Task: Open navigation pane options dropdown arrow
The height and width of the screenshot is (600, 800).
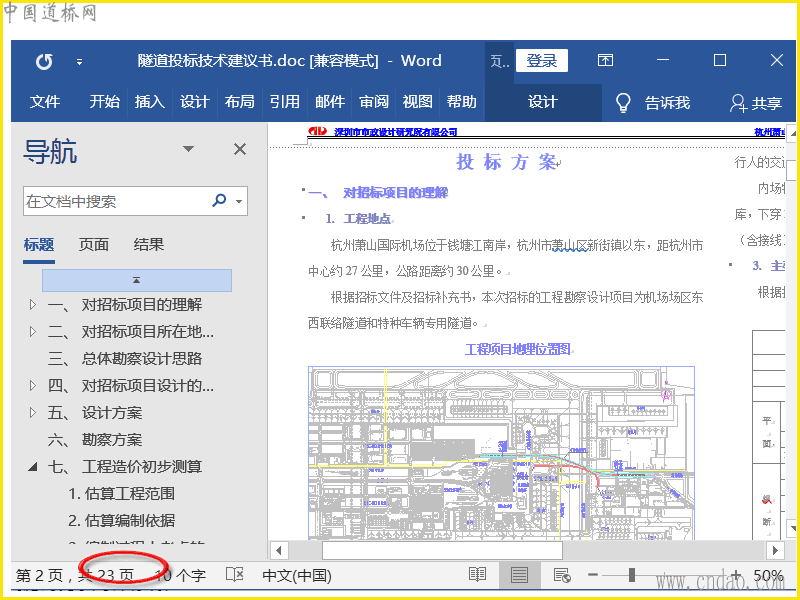Action: click(188, 149)
